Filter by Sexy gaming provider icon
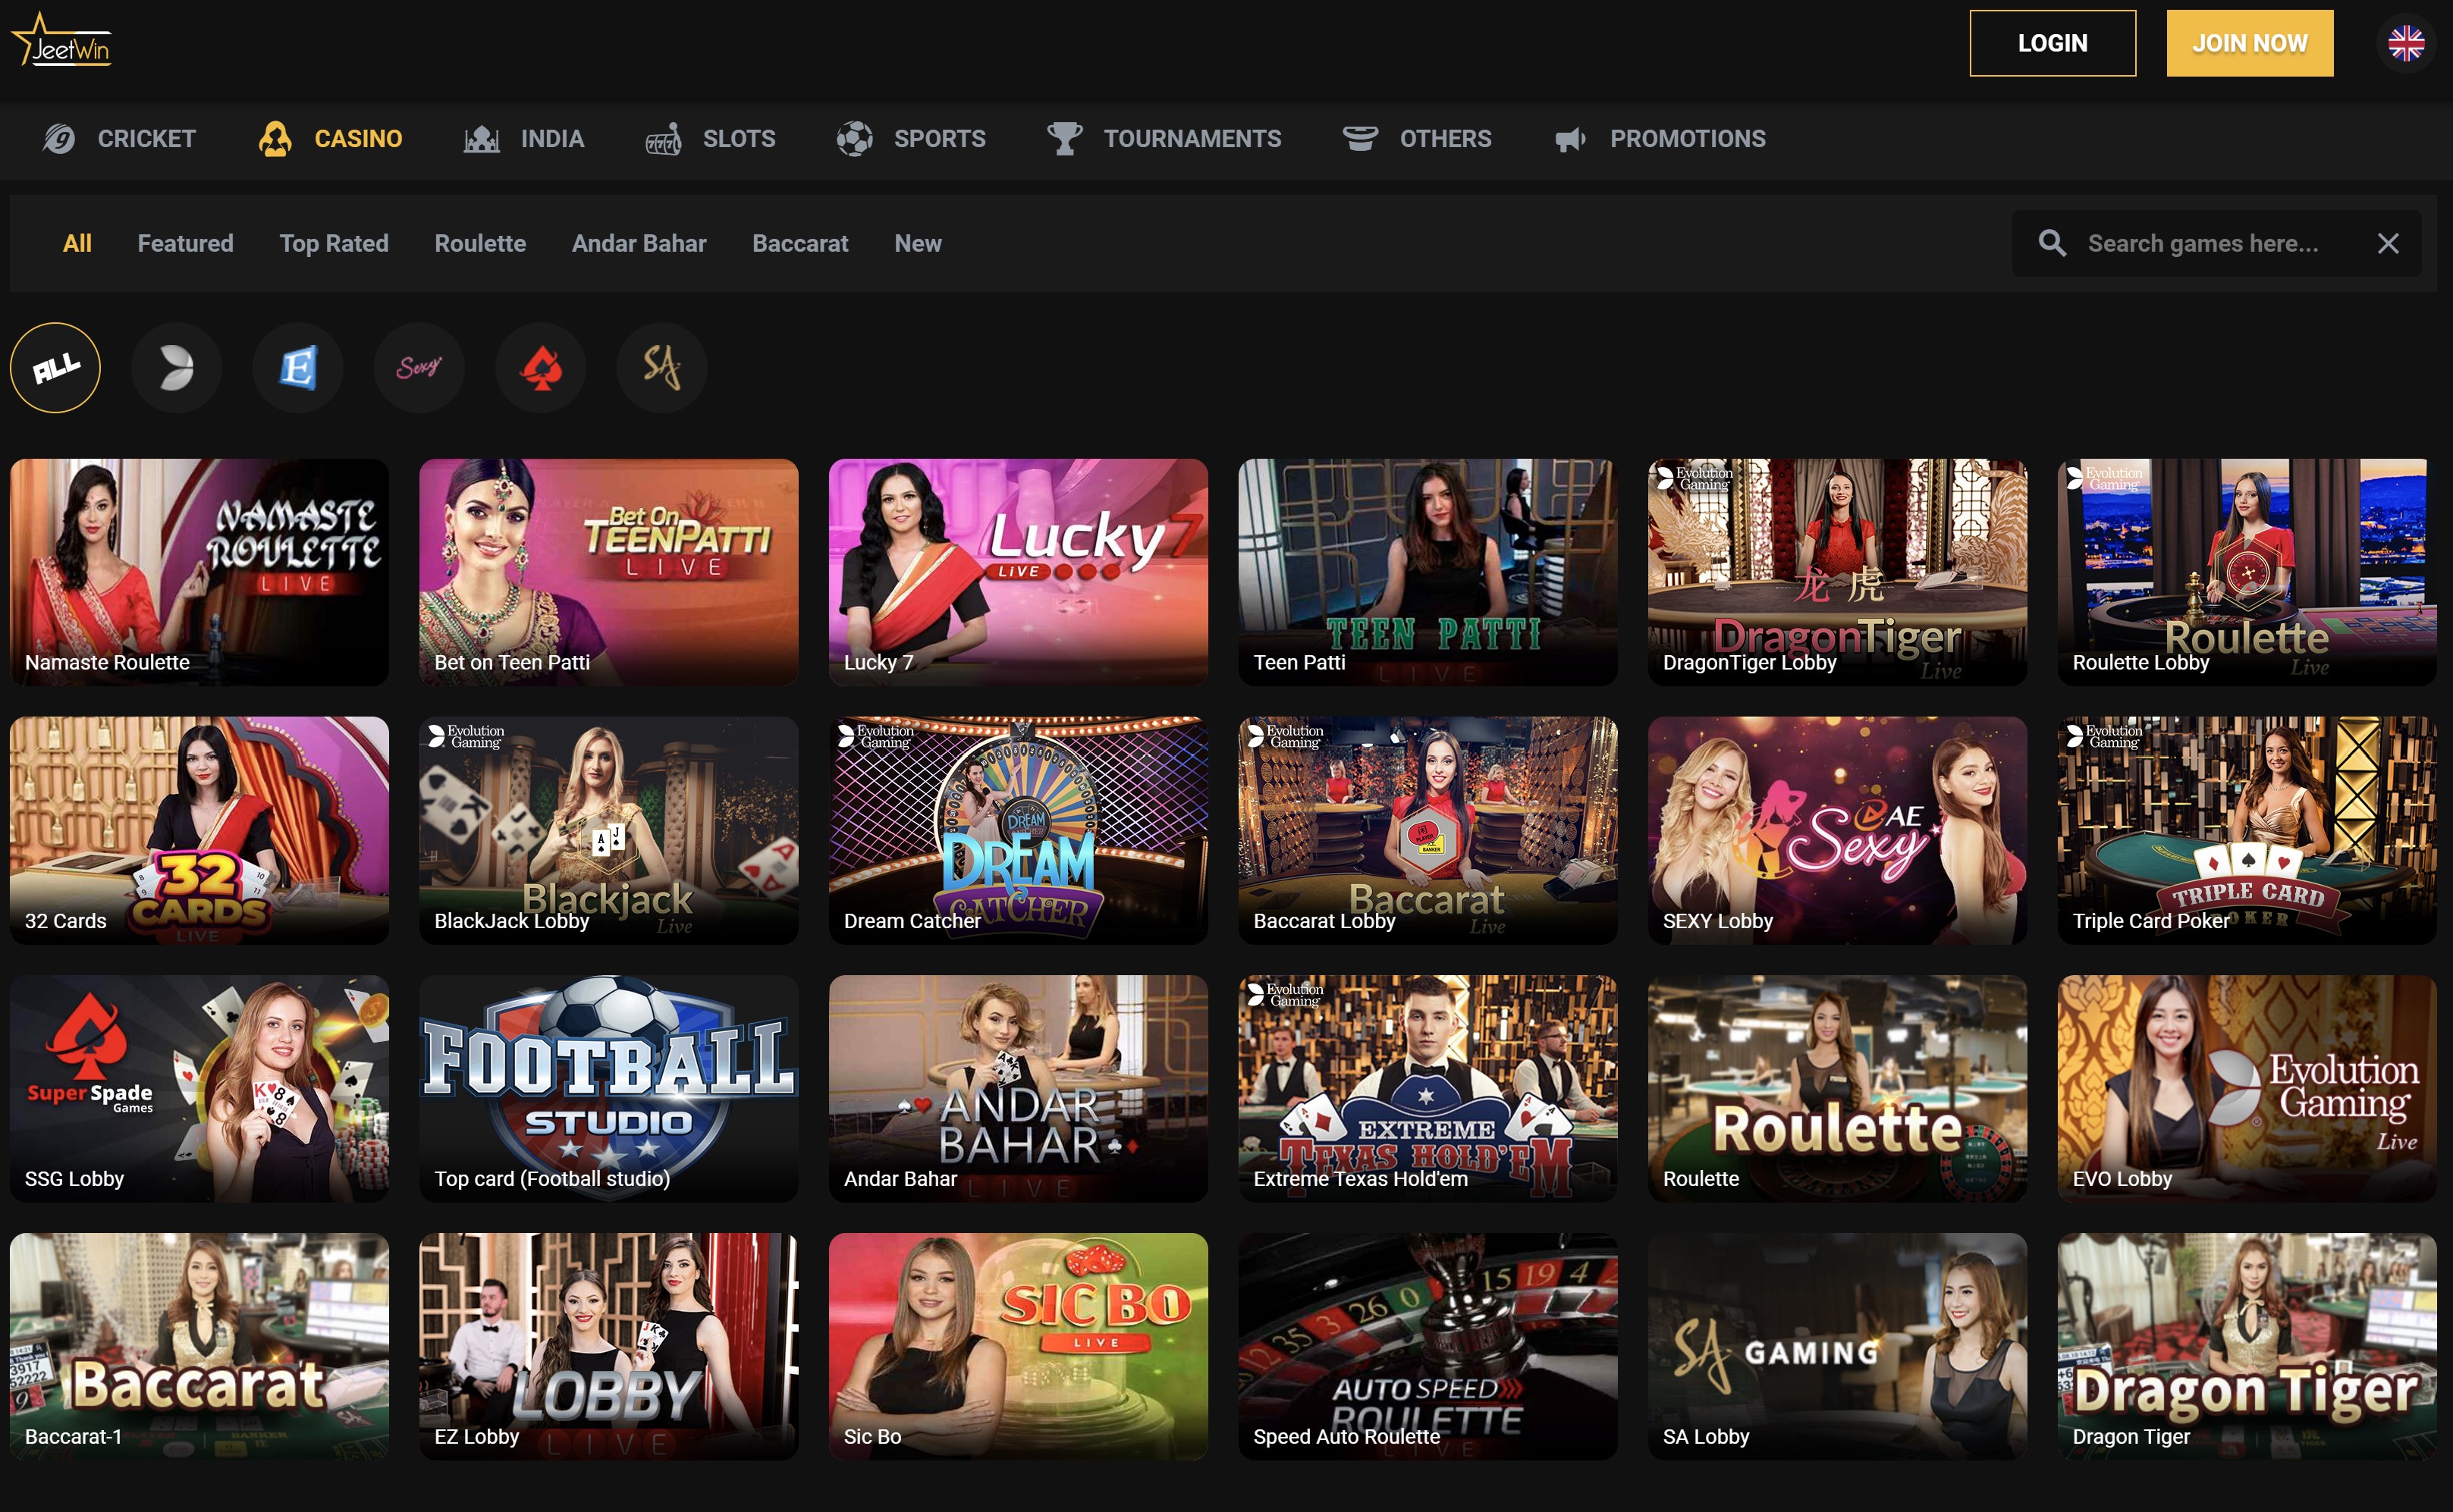The width and height of the screenshot is (2453, 1512). click(x=419, y=367)
